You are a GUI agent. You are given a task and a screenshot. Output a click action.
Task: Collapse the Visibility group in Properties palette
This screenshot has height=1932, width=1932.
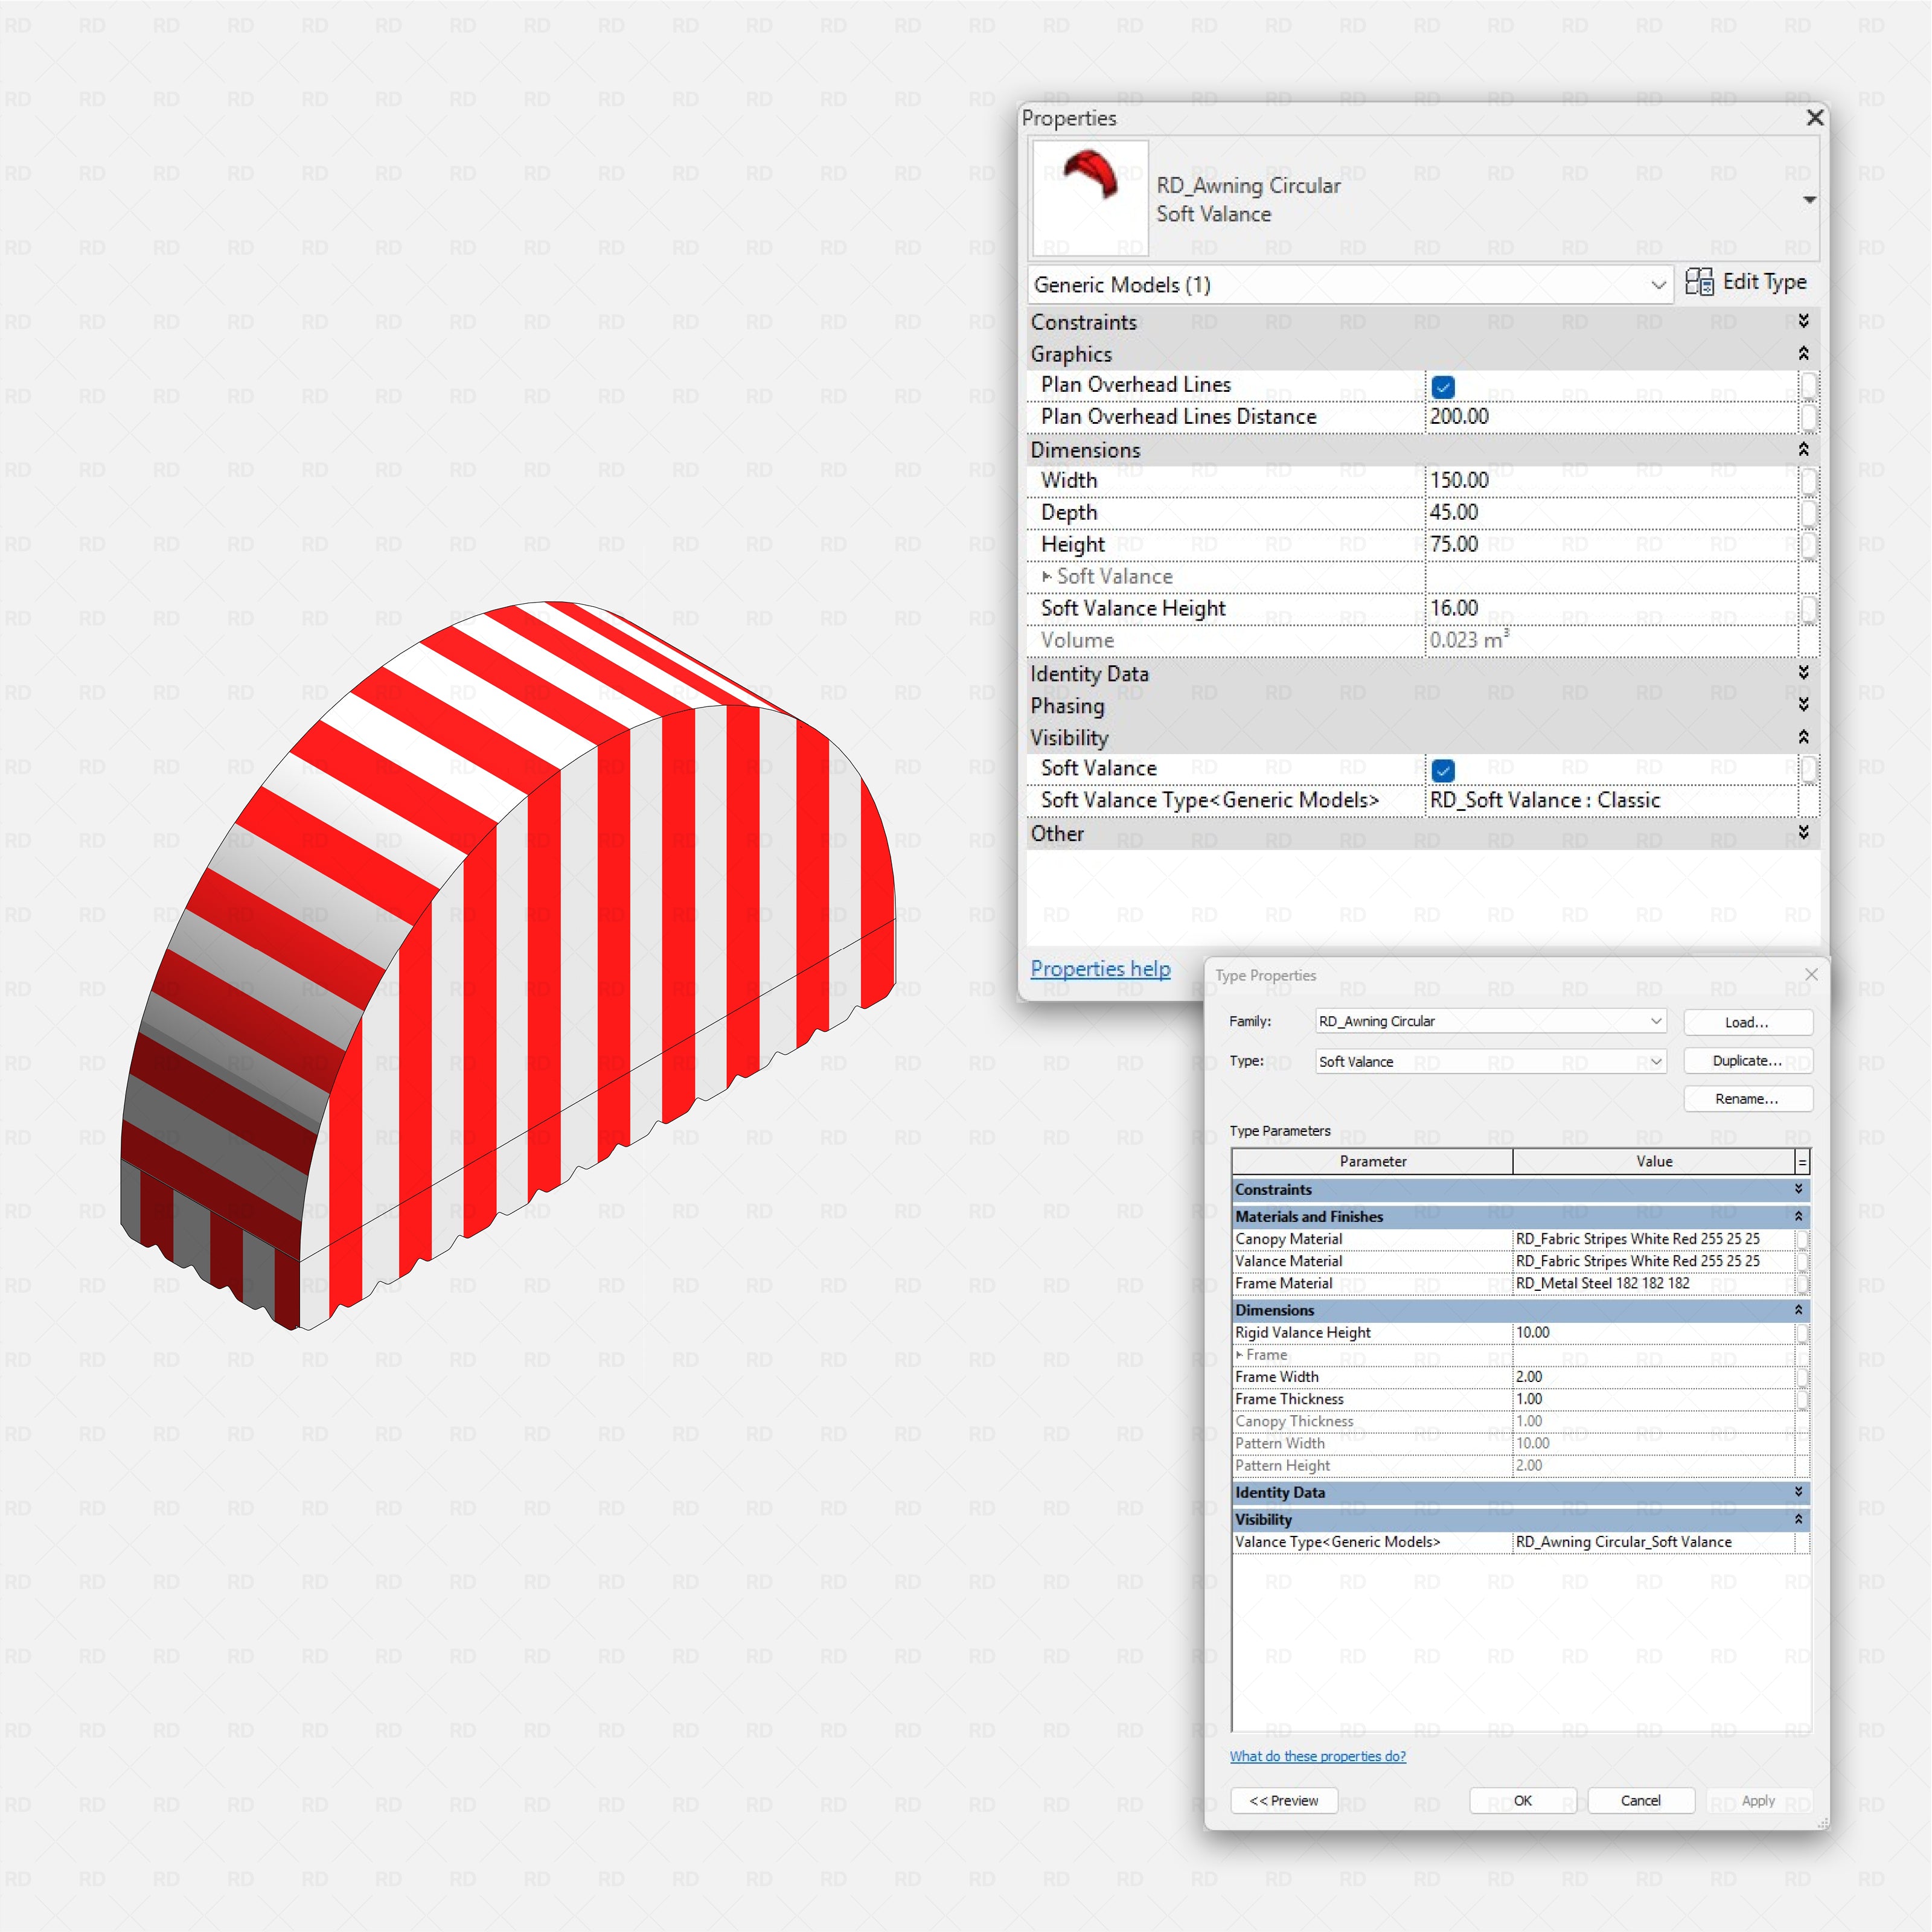click(1803, 737)
